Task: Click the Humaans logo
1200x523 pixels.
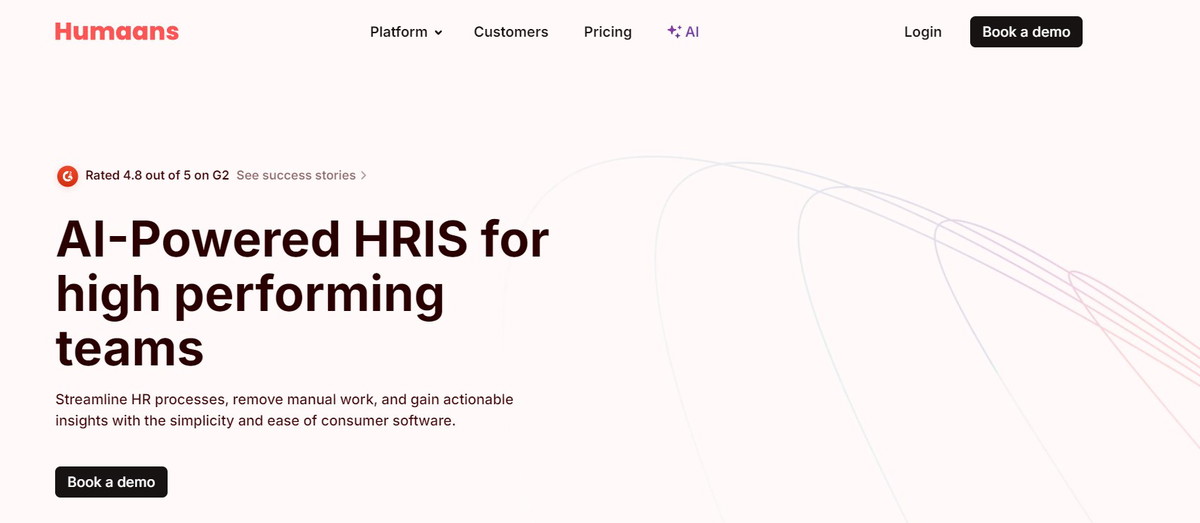Action: coord(117,32)
